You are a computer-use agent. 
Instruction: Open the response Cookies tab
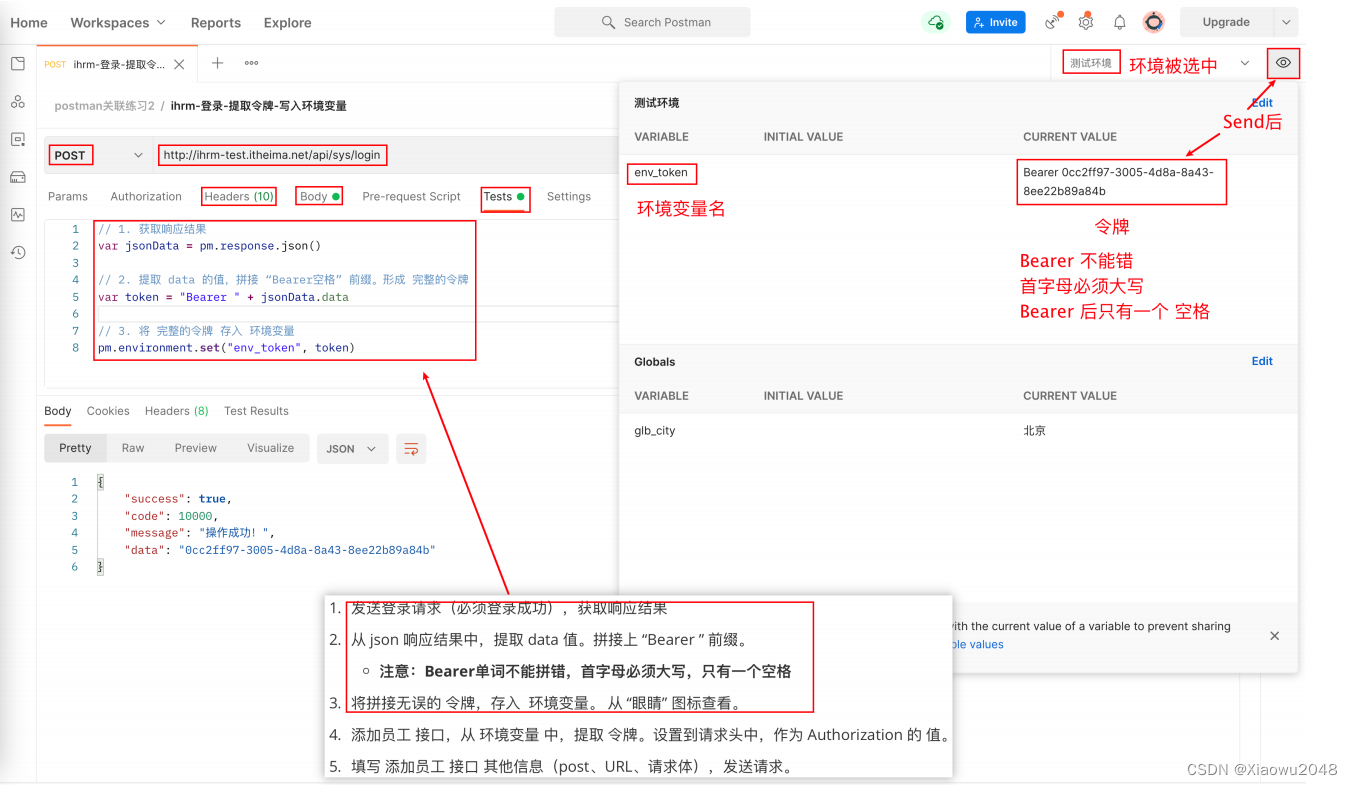[x=108, y=411]
